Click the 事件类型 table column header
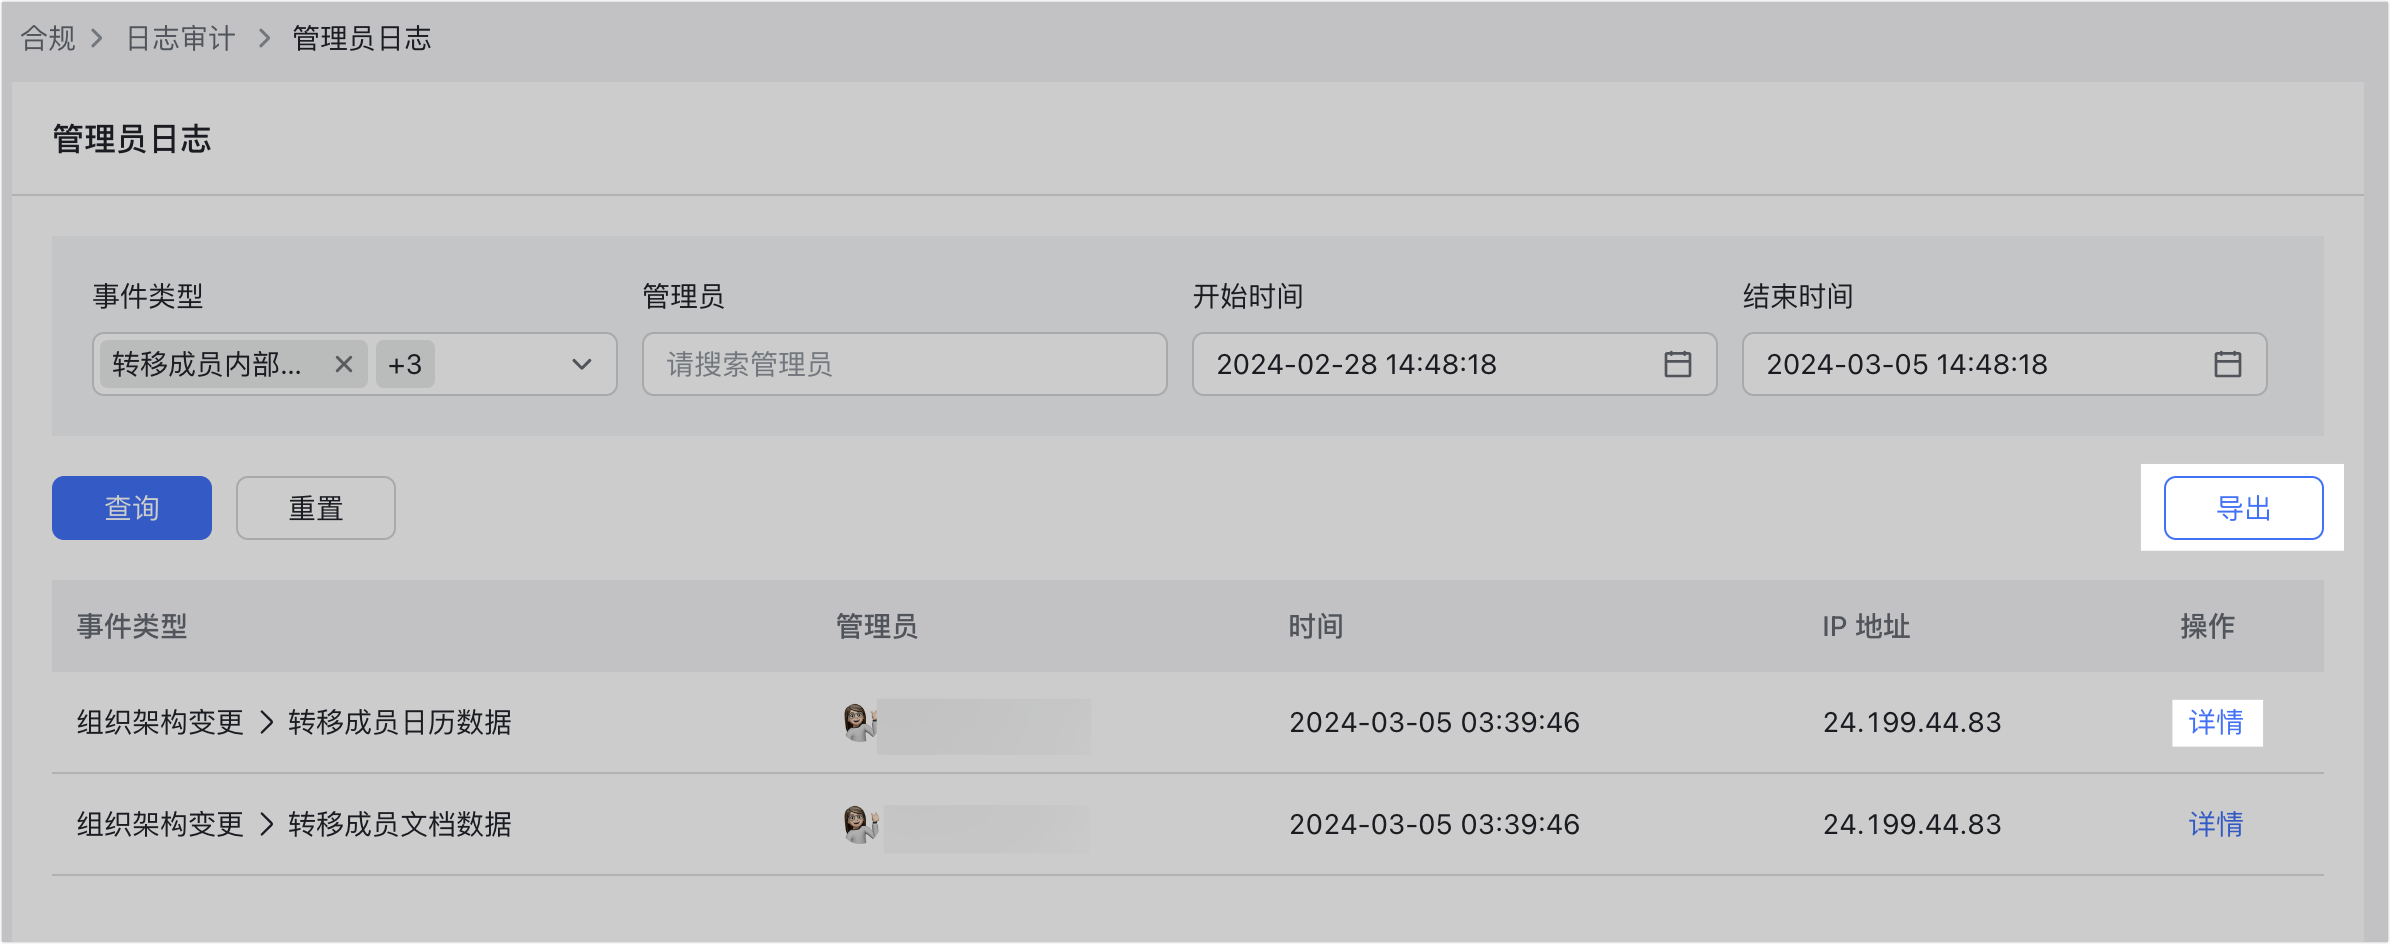 (x=132, y=626)
